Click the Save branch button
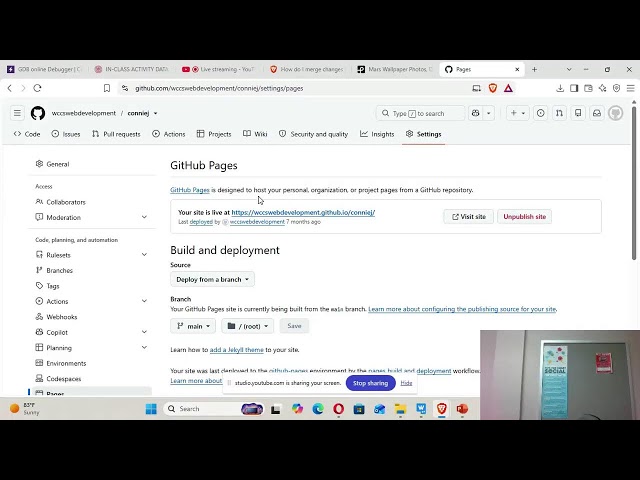Image resolution: width=640 pixels, height=480 pixels. click(294, 326)
